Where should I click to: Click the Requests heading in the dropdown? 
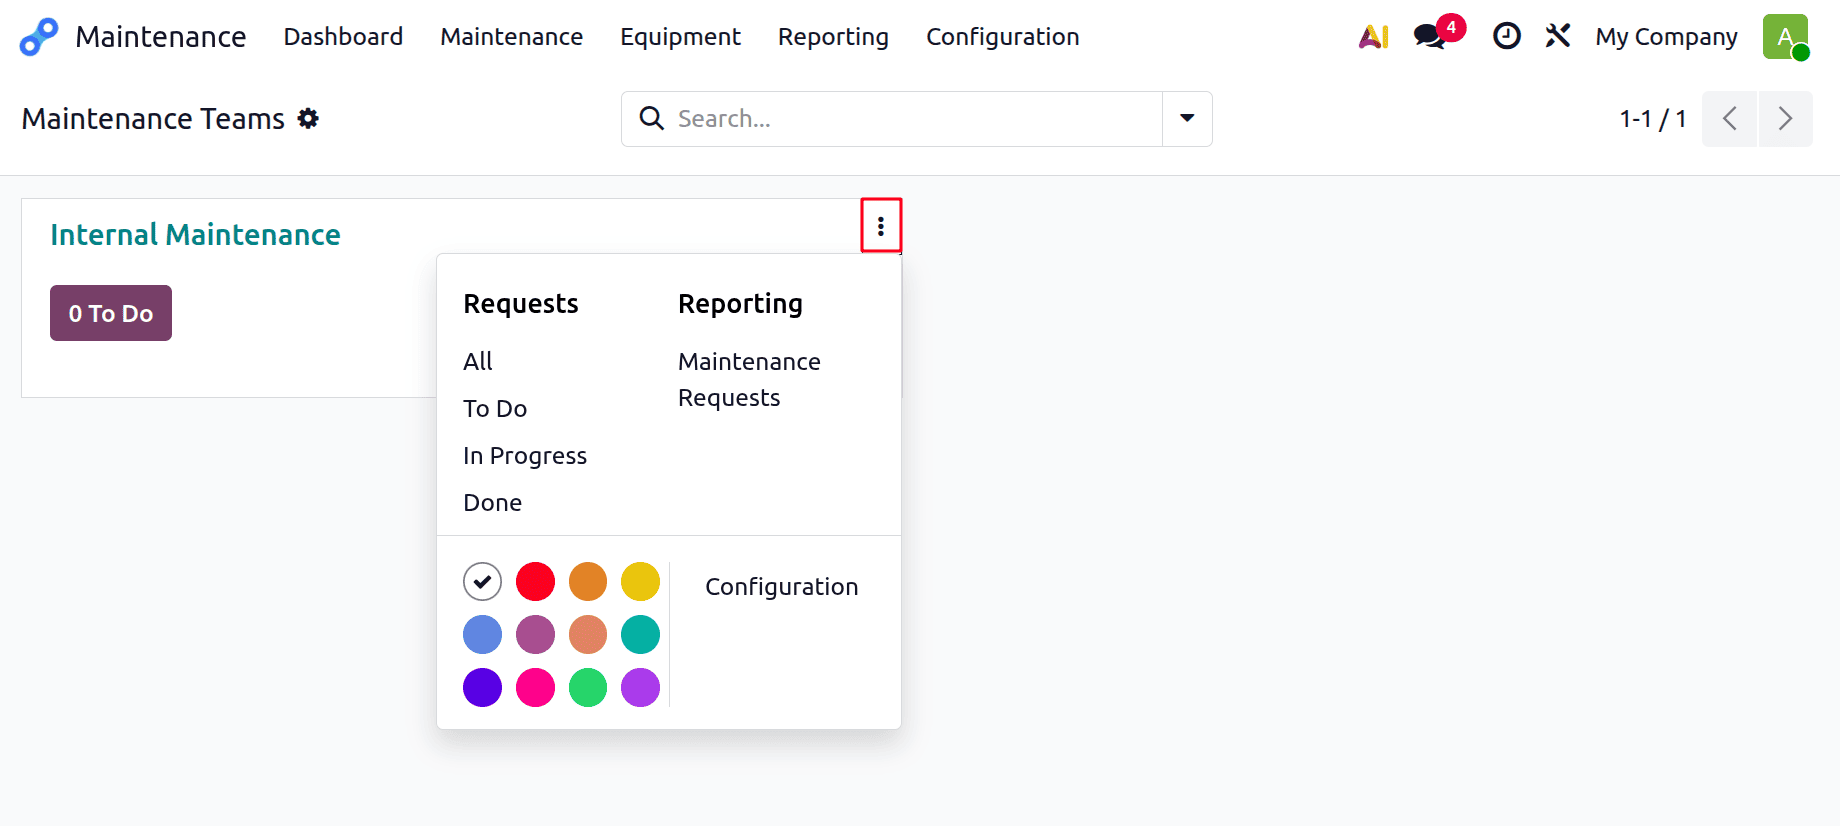[x=521, y=303]
